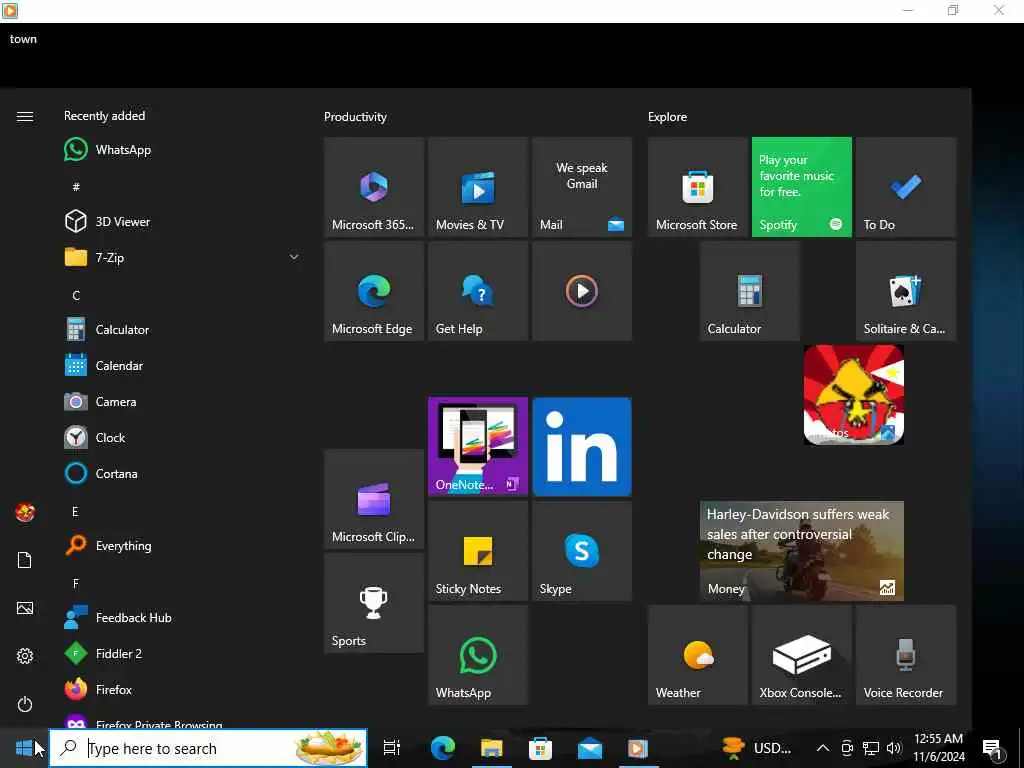This screenshot has height=768, width=1024.
Task: Open the clock showing 12:55 AM
Action: tap(938, 748)
